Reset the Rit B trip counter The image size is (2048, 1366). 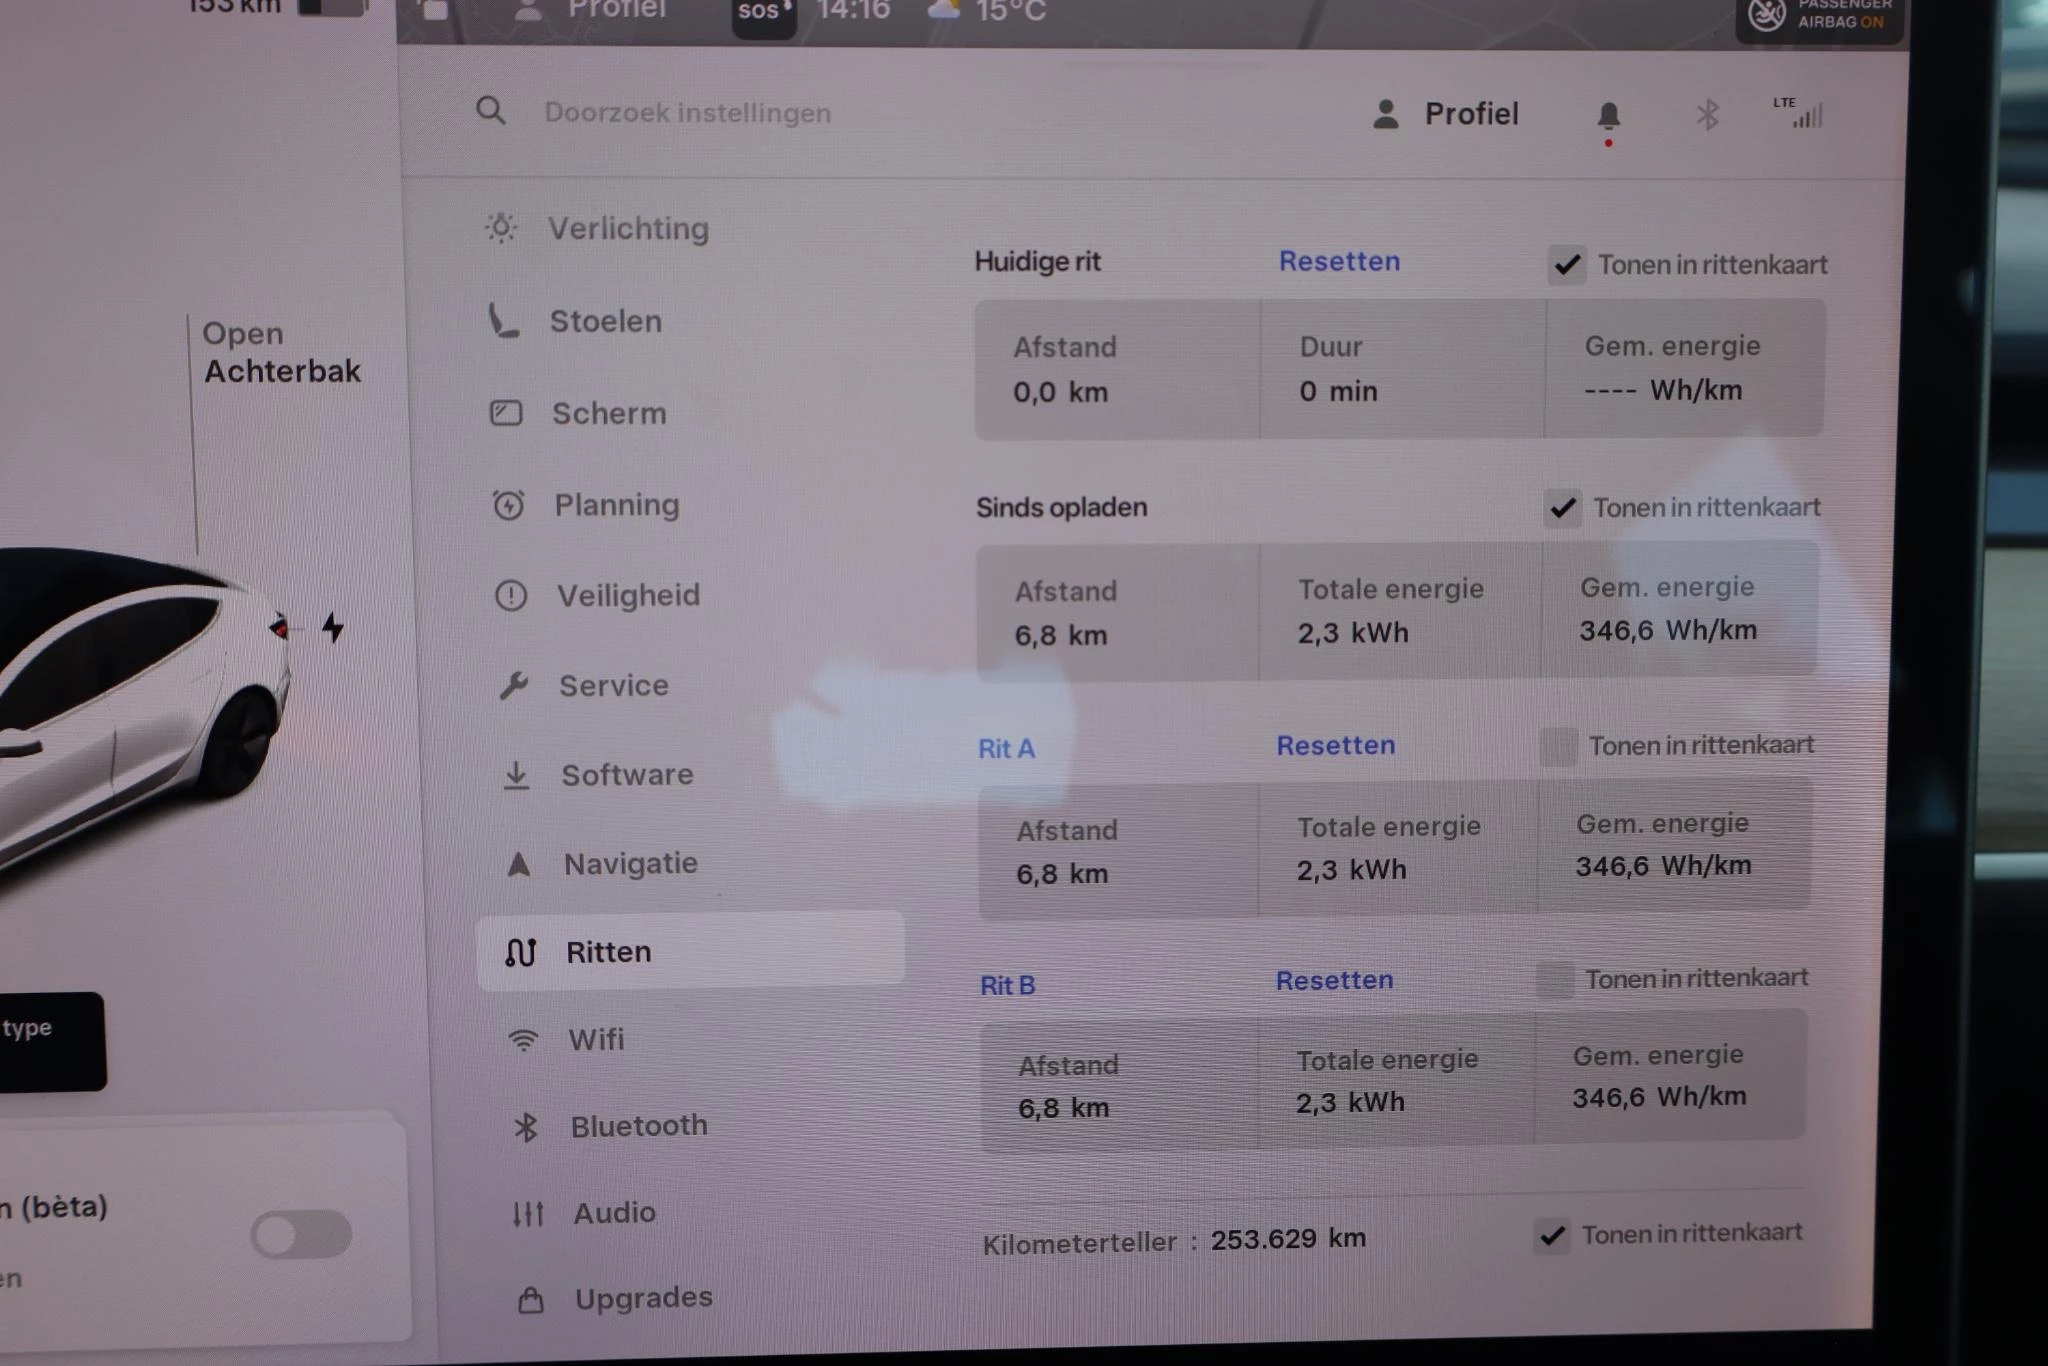point(1334,980)
